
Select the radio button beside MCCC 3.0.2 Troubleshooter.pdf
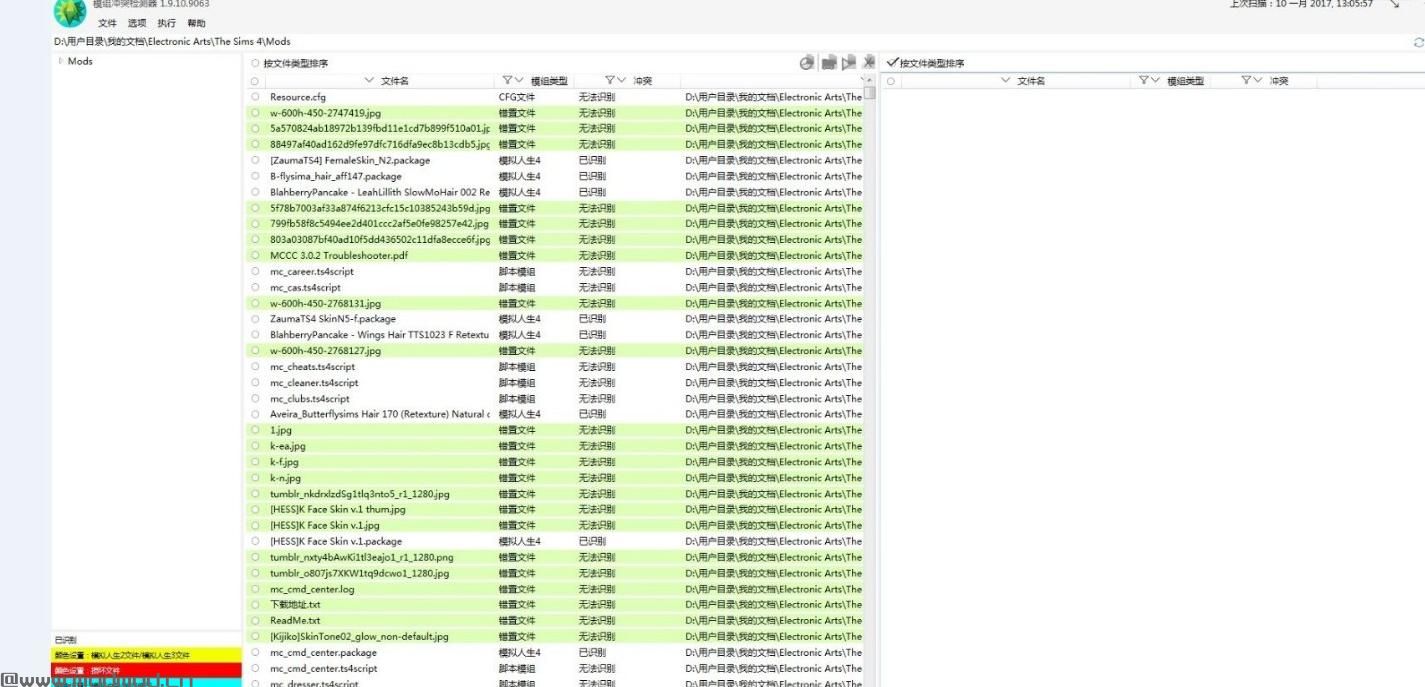256,255
